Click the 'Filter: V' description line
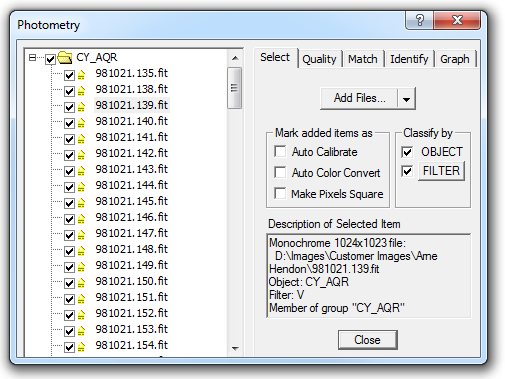 287,295
